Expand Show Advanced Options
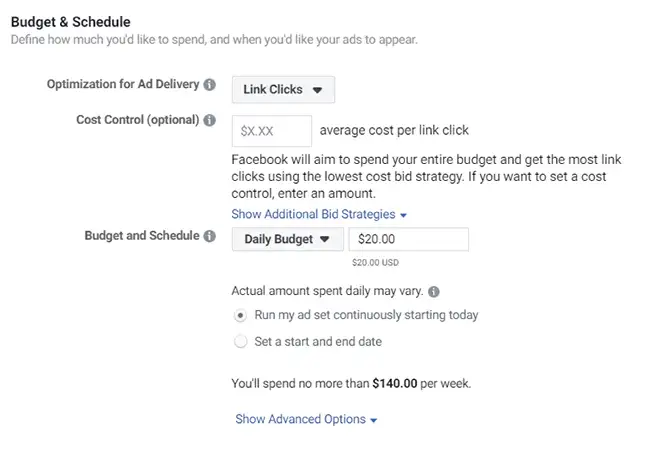The width and height of the screenshot is (650, 450). 306,419
